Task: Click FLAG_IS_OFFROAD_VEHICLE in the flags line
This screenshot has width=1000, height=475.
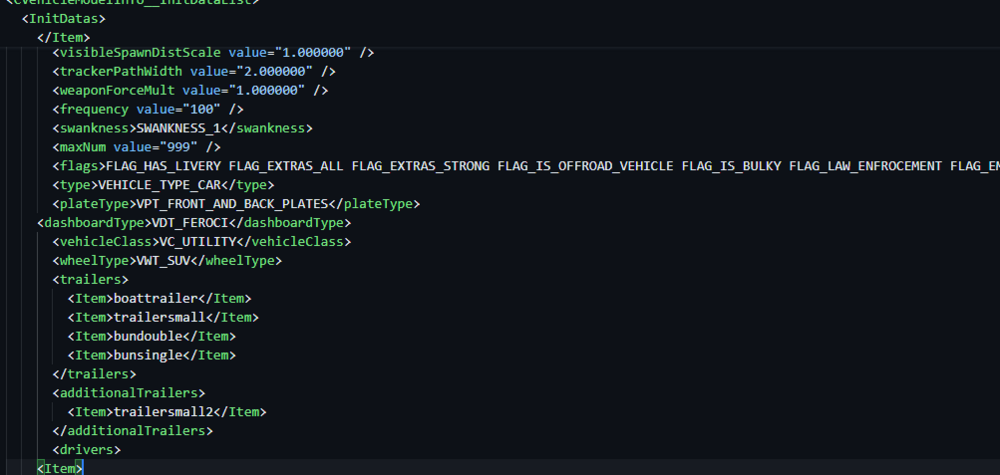Action: [x=585, y=166]
